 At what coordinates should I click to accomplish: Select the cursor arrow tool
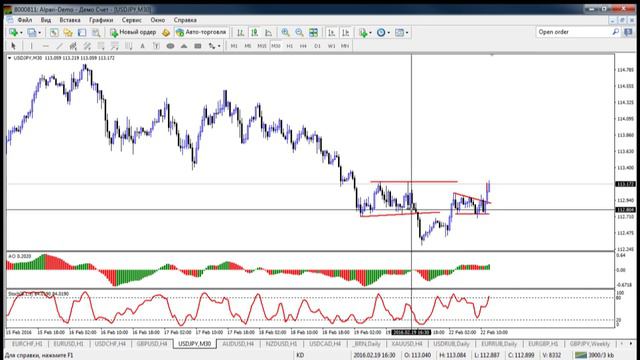[13, 46]
